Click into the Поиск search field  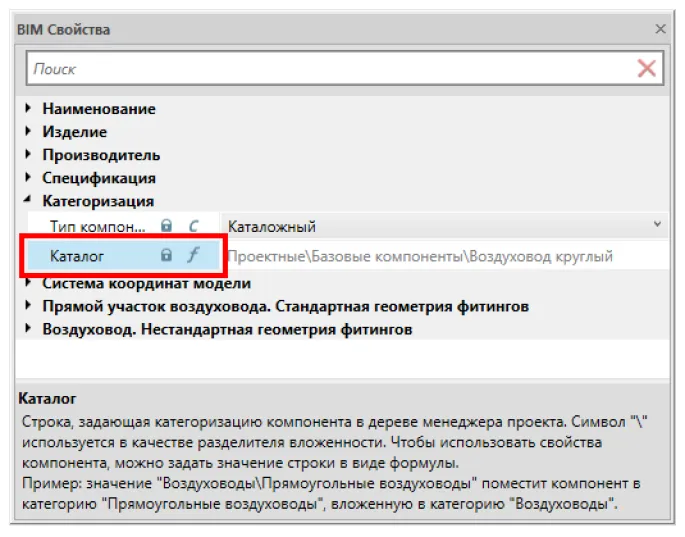[x=330, y=69]
